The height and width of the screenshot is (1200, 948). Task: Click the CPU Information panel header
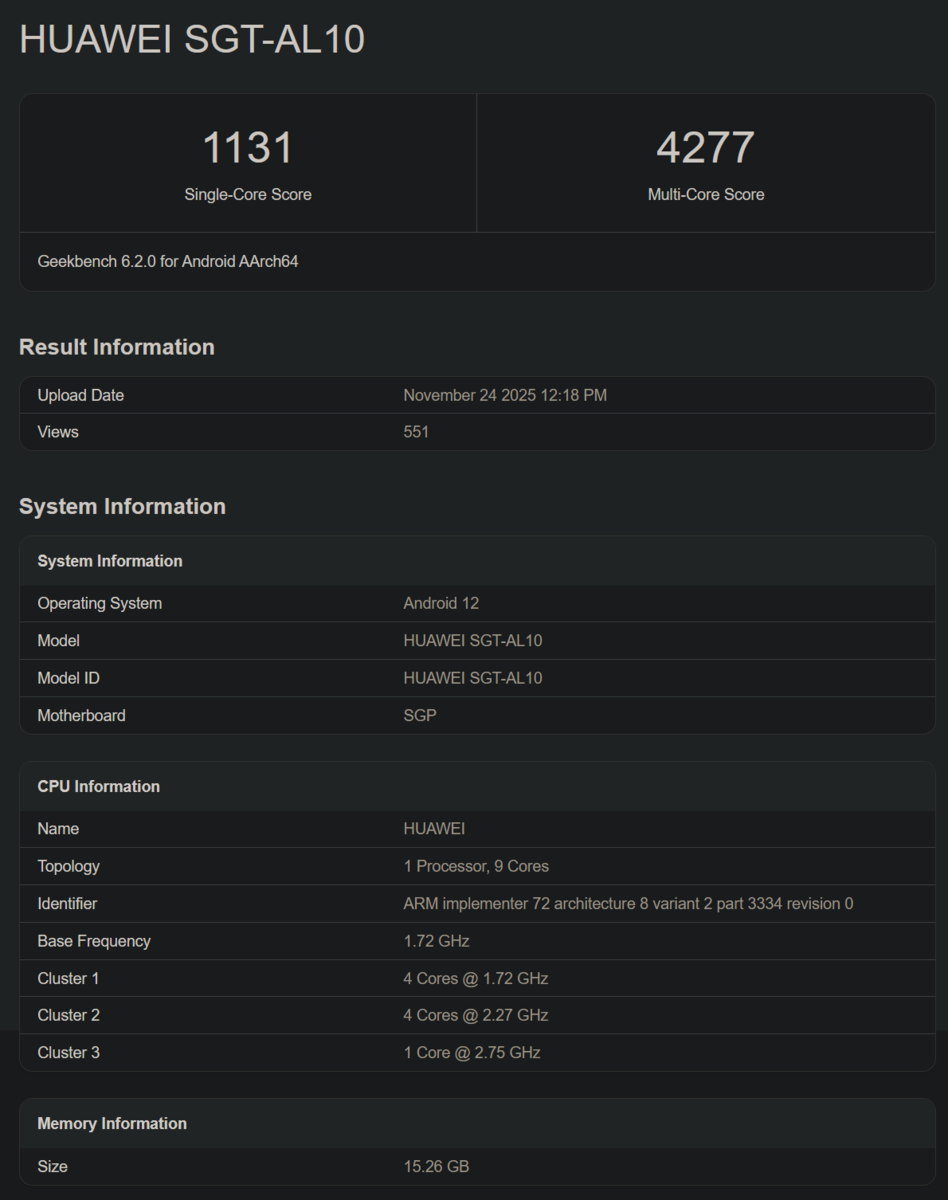[x=98, y=786]
